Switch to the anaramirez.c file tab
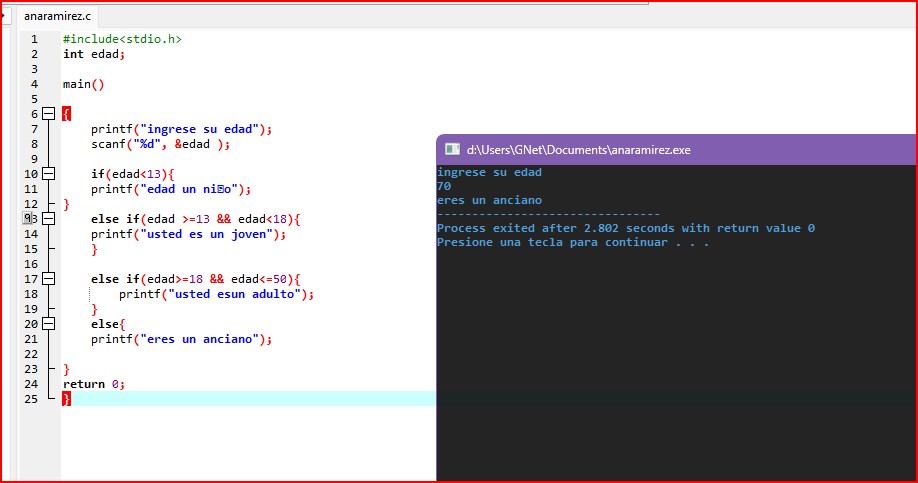Image resolution: width=918 pixels, height=483 pixels. pos(57,16)
